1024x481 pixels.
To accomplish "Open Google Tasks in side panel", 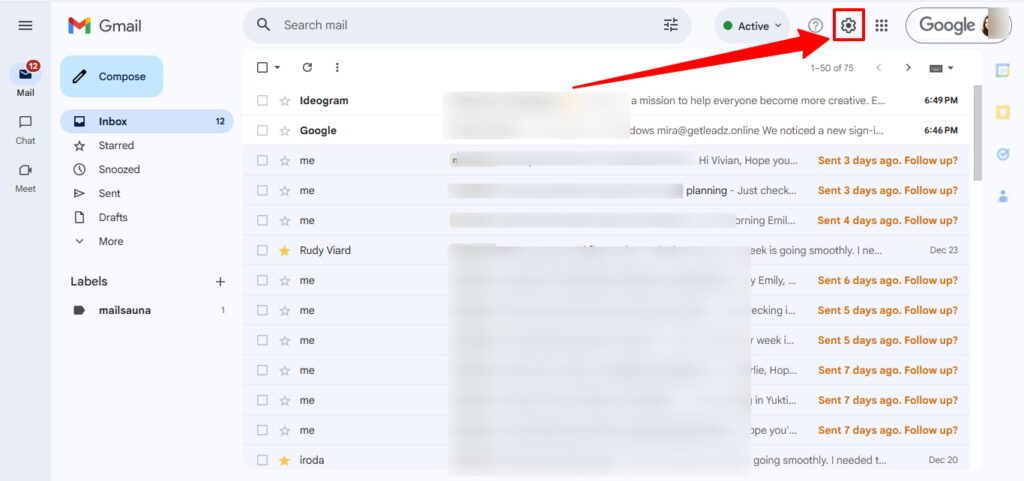I will [x=1003, y=154].
